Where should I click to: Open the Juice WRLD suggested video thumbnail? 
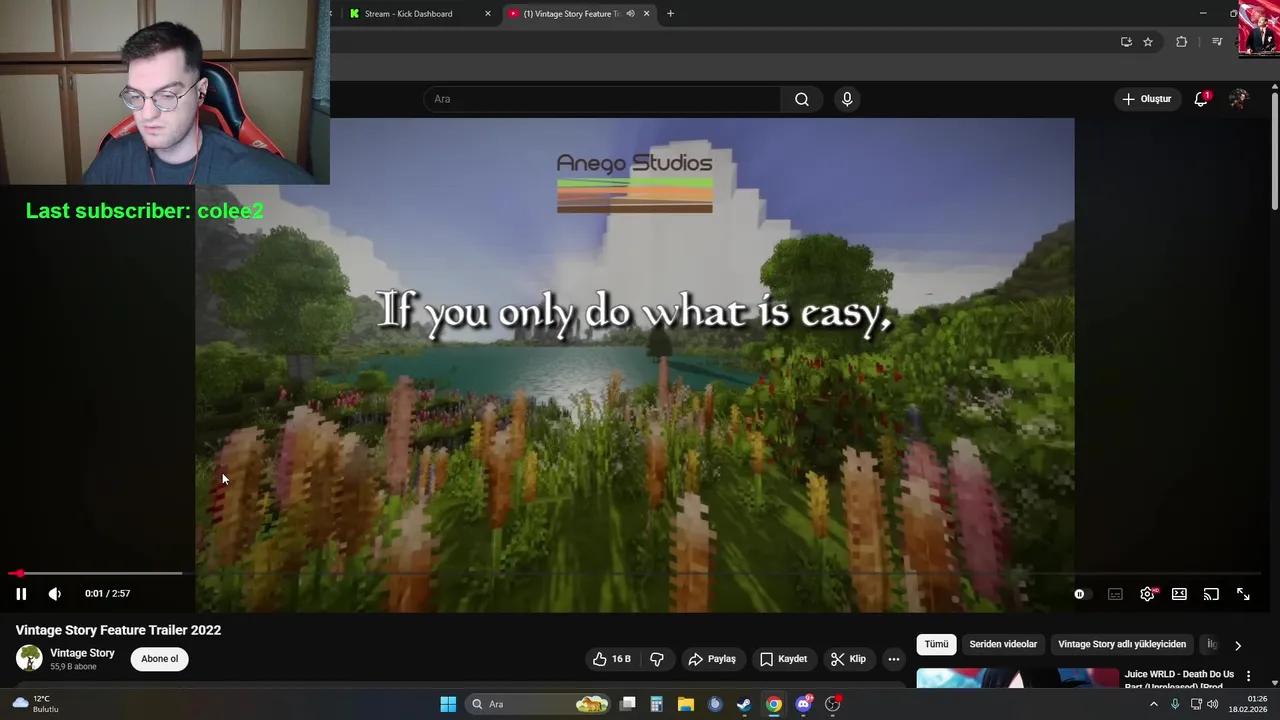[x=1017, y=678]
